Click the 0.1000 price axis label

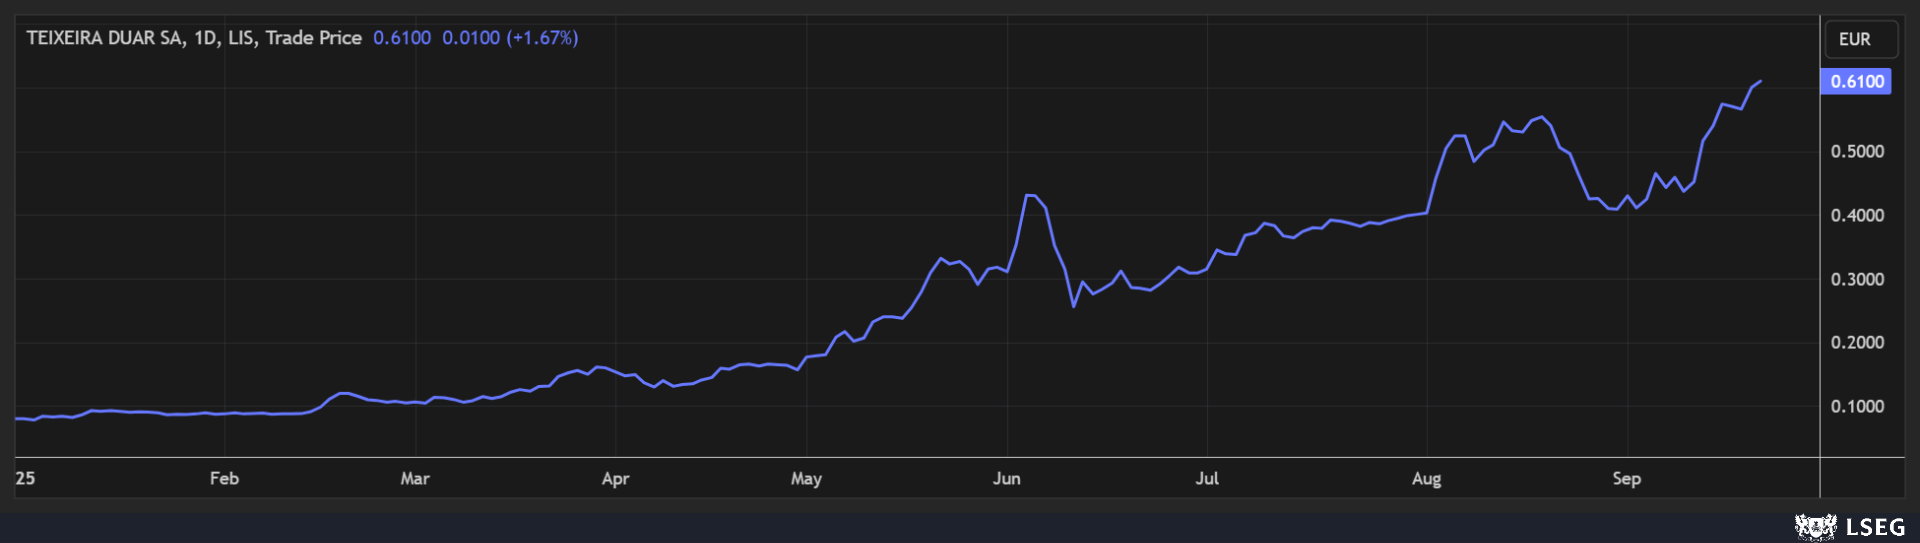point(1857,407)
